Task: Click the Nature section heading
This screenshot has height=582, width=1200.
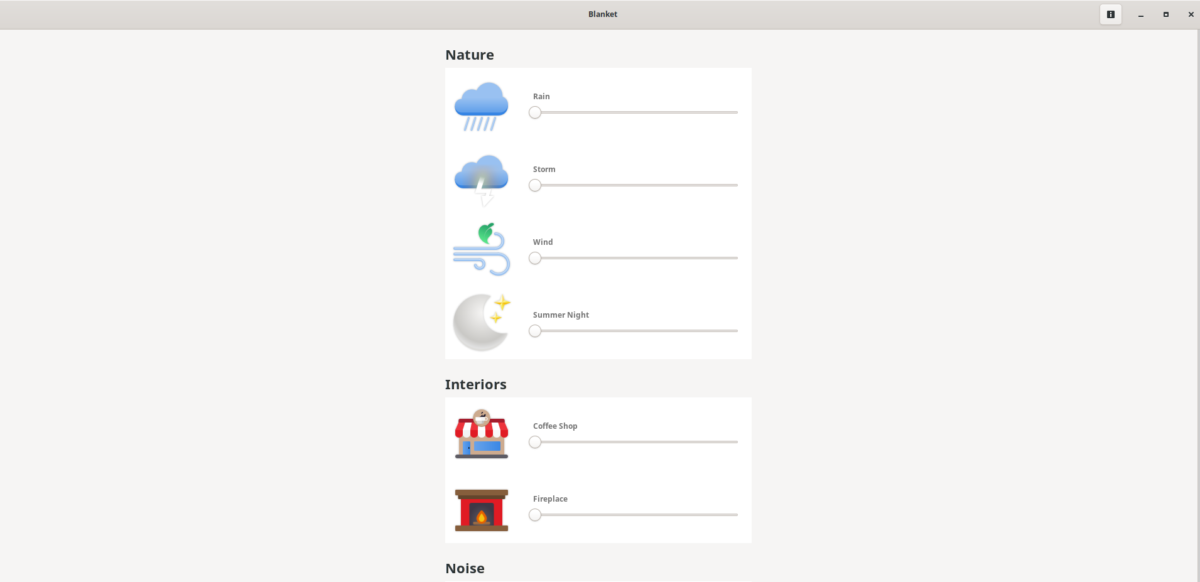Action: [469, 55]
